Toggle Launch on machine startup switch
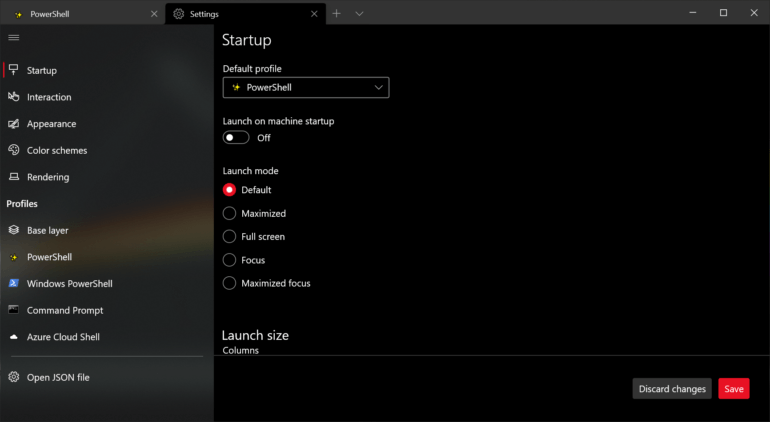 [x=236, y=138]
